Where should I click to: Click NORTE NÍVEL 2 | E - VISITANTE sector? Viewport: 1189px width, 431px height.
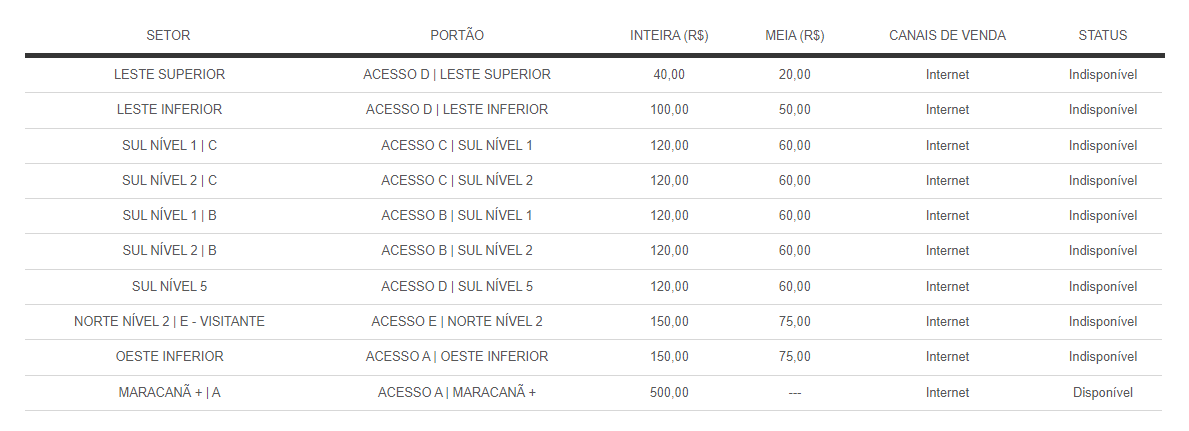(169, 321)
